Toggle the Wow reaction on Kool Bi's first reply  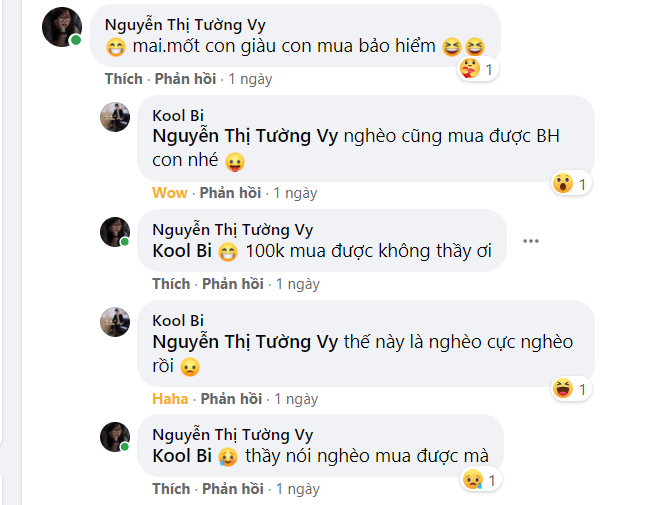[x=169, y=193]
